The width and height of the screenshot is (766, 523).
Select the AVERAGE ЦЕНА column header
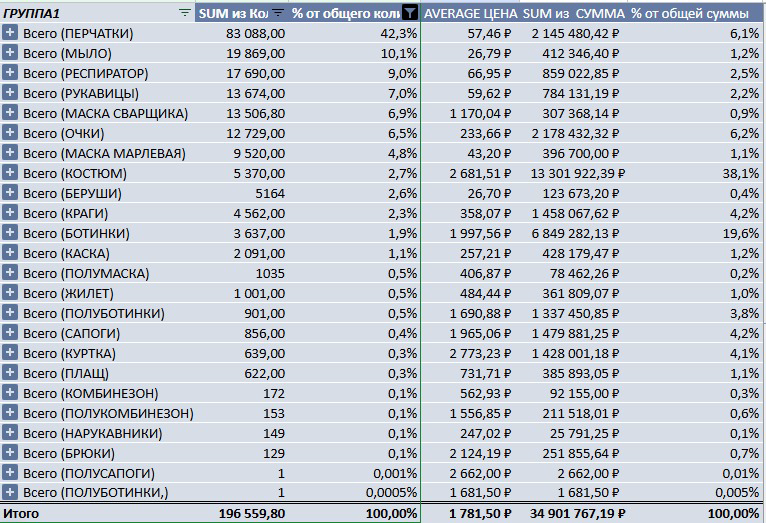click(468, 13)
